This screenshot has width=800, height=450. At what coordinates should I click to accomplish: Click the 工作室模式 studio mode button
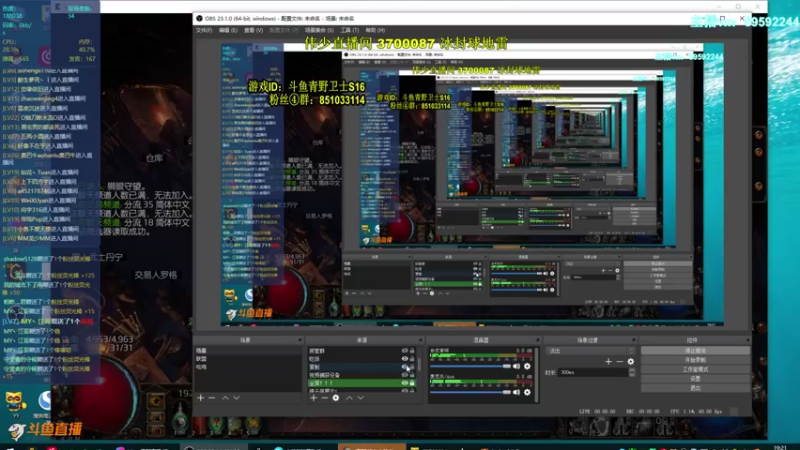coord(695,369)
